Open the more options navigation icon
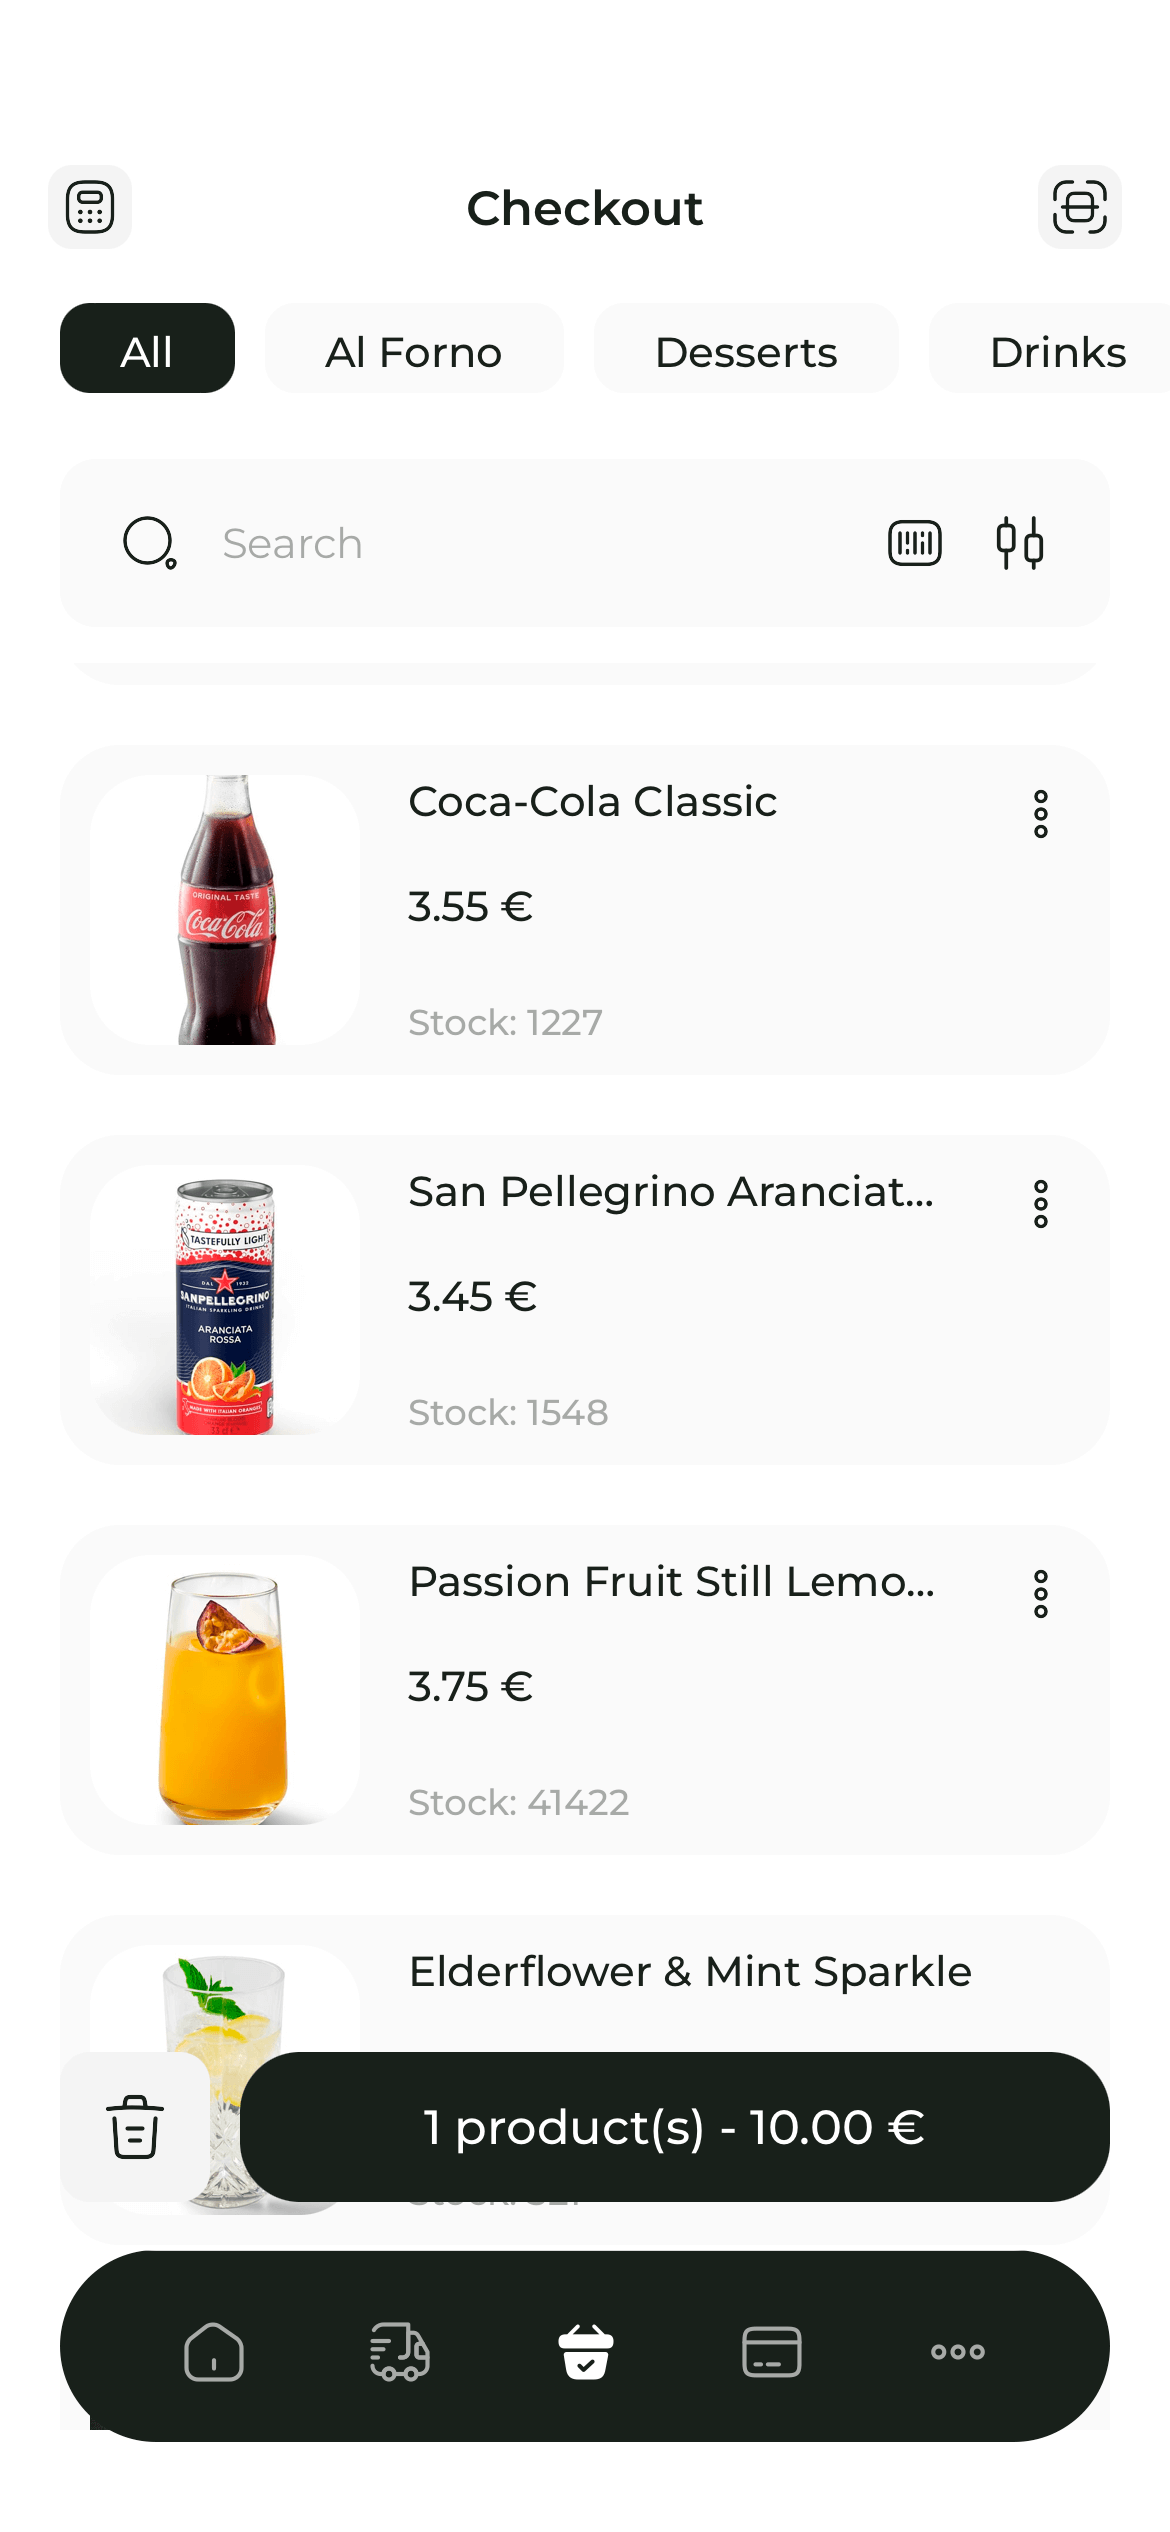The width and height of the screenshot is (1170, 2532). click(957, 2351)
